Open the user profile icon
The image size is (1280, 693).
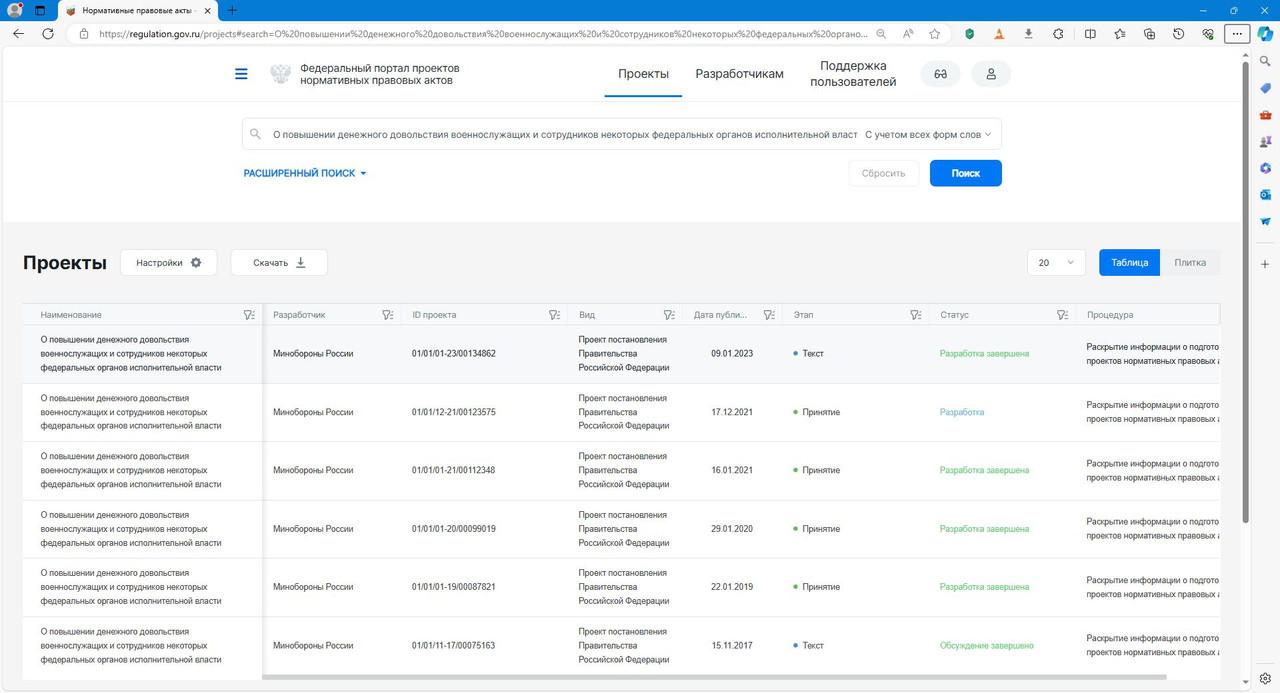[991, 74]
